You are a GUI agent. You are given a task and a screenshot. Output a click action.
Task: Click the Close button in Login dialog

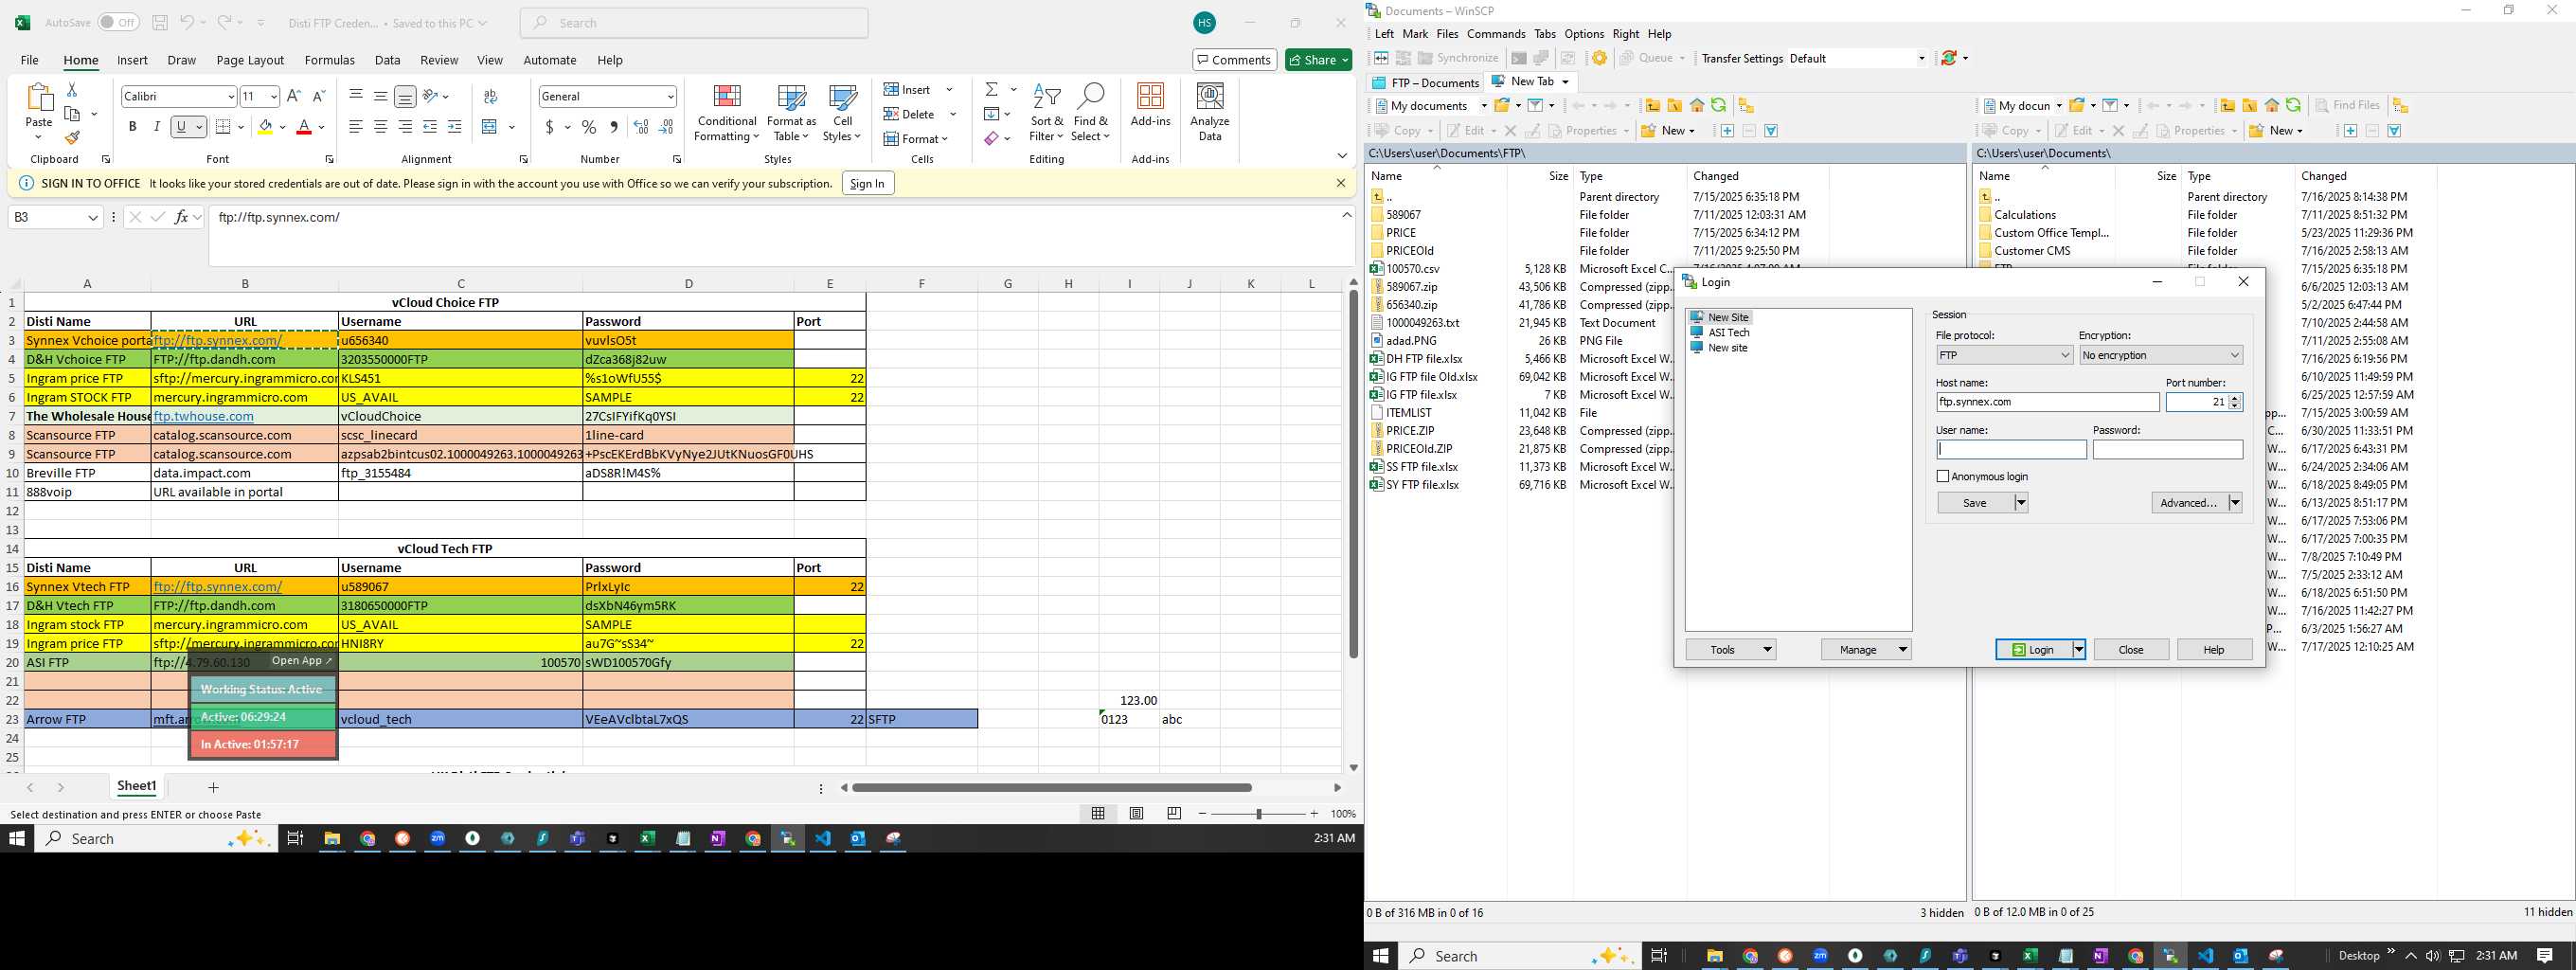tap(2131, 649)
